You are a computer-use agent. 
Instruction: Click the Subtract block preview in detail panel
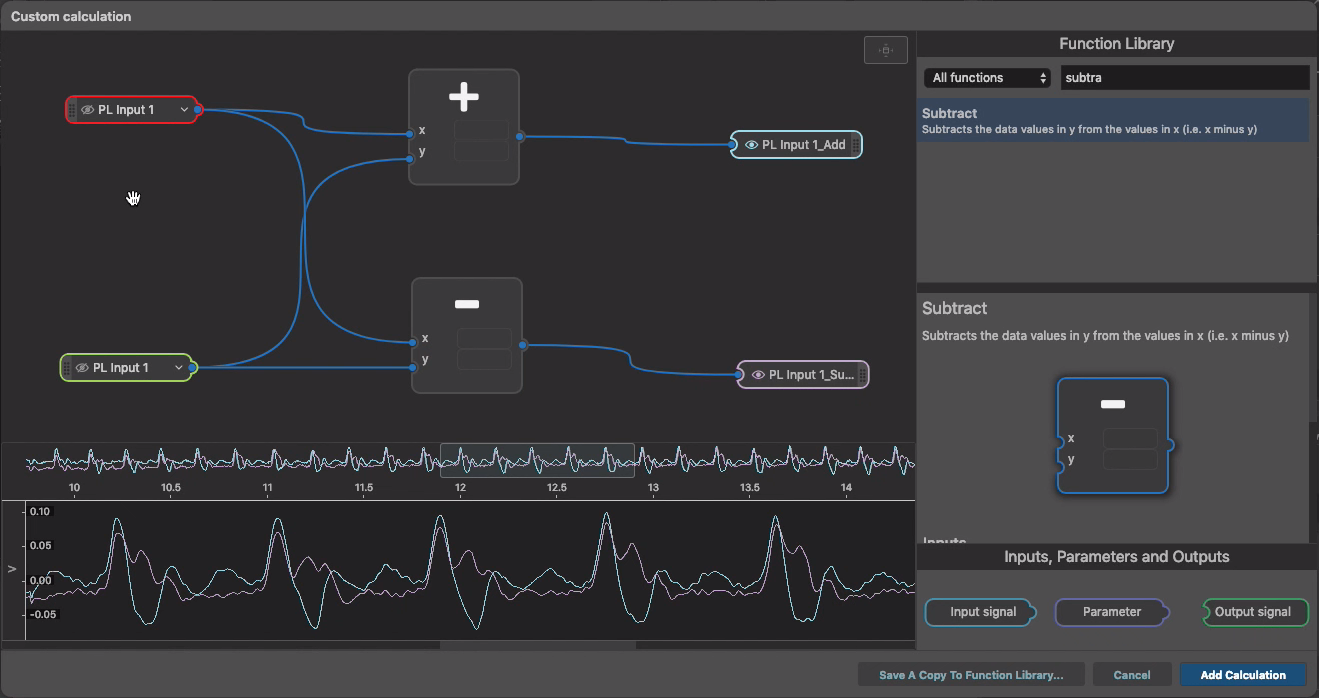tap(1113, 435)
